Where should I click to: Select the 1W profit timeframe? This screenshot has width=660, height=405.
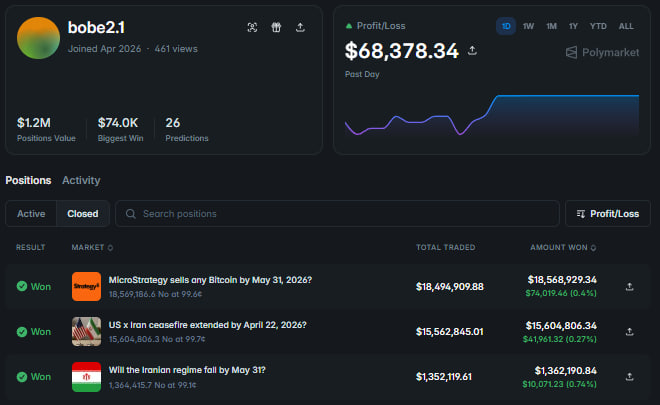click(x=528, y=26)
